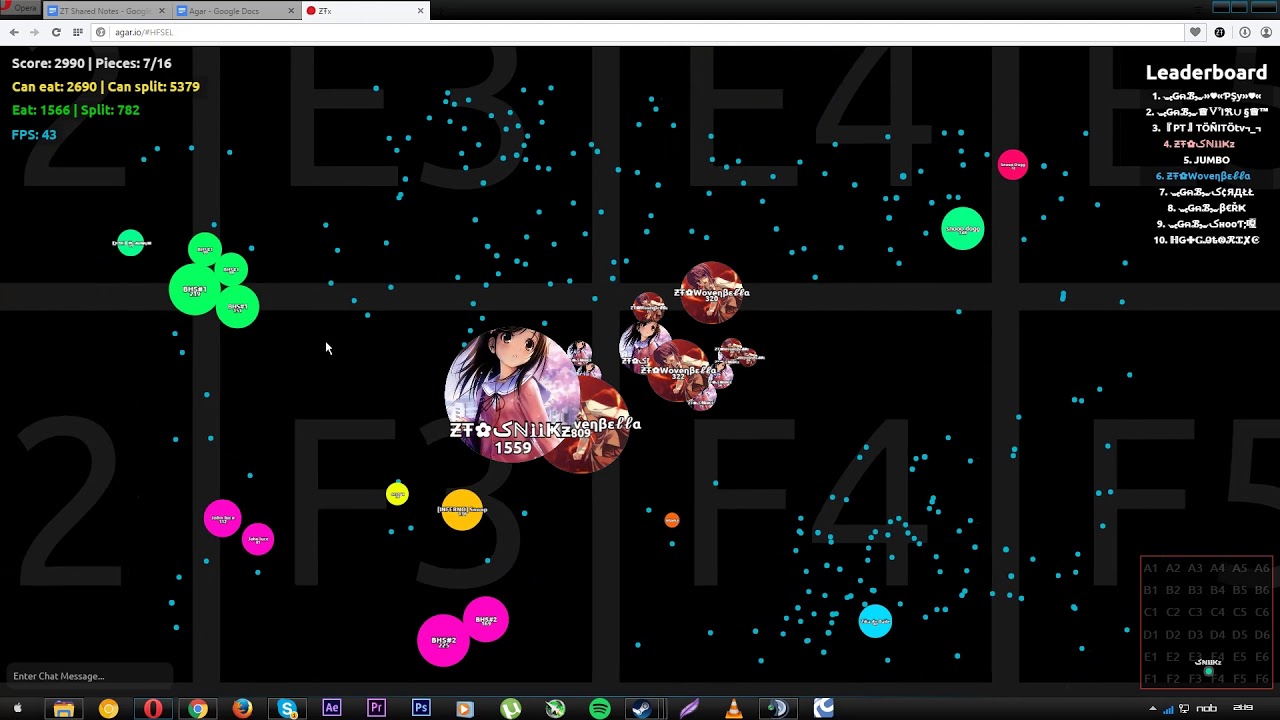
Task: Focus the agar.io address bar
Action: [x=640, y=32]
